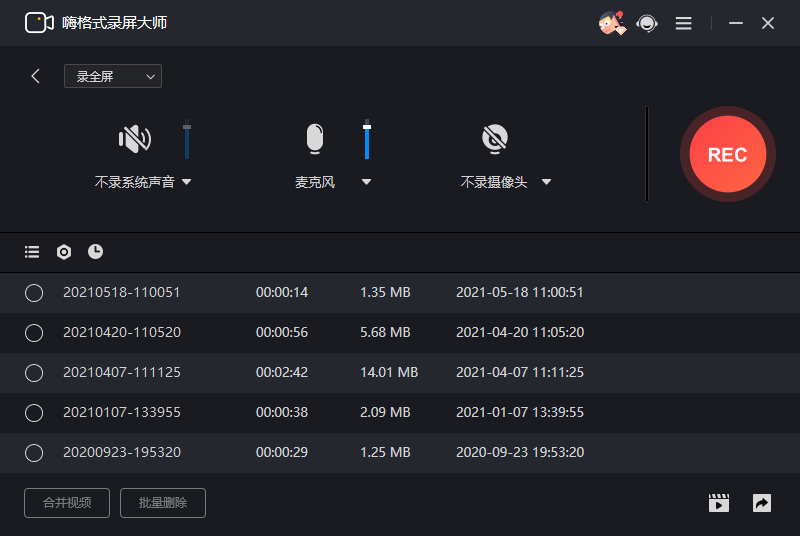Click the microphone icon
The width and height of the screenshot is (800, 536).
coord(315,139)
